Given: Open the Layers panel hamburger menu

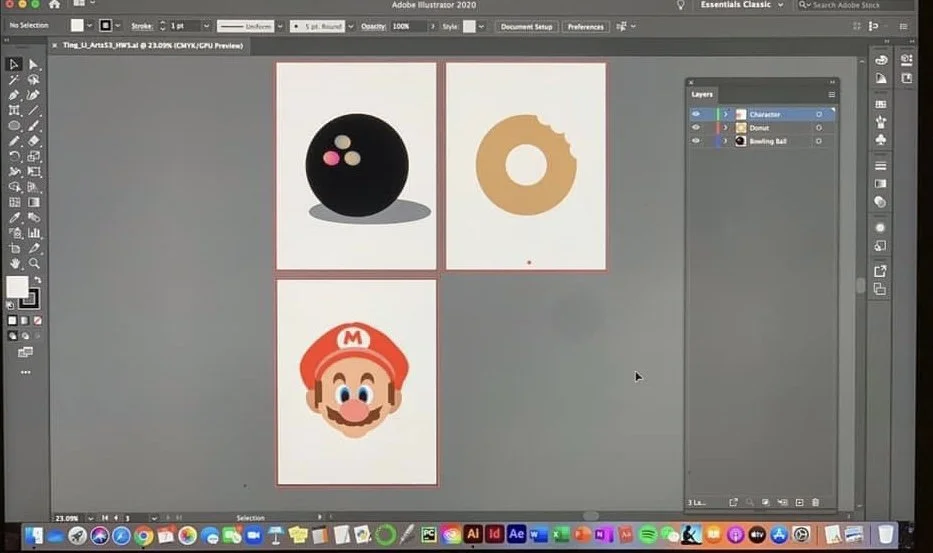Looking at the screenshot, I should (x=831, y=95).
